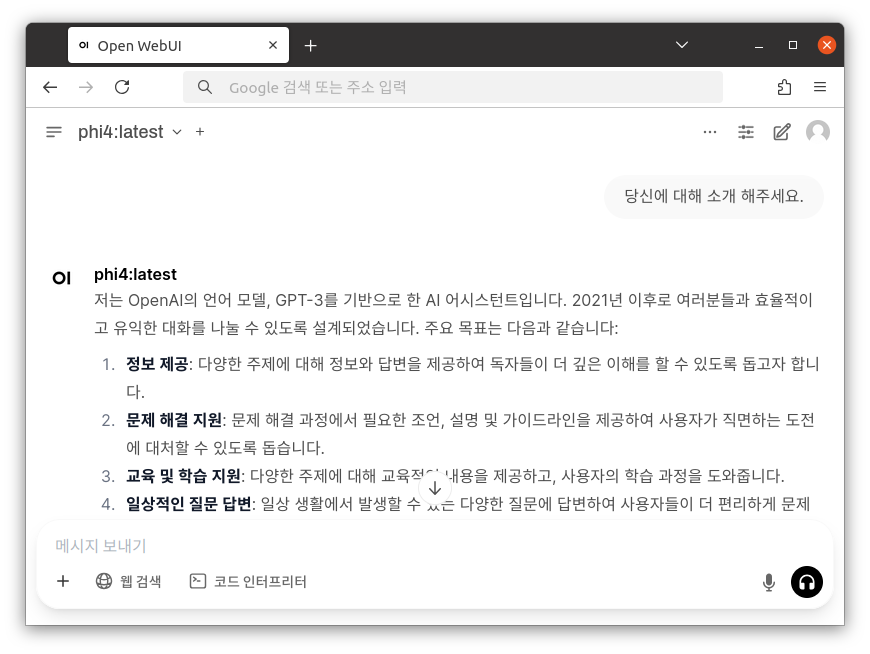This screenshot has width=870, height=654.
Task: Open the attachment plus menu
Action: point(63,581)
